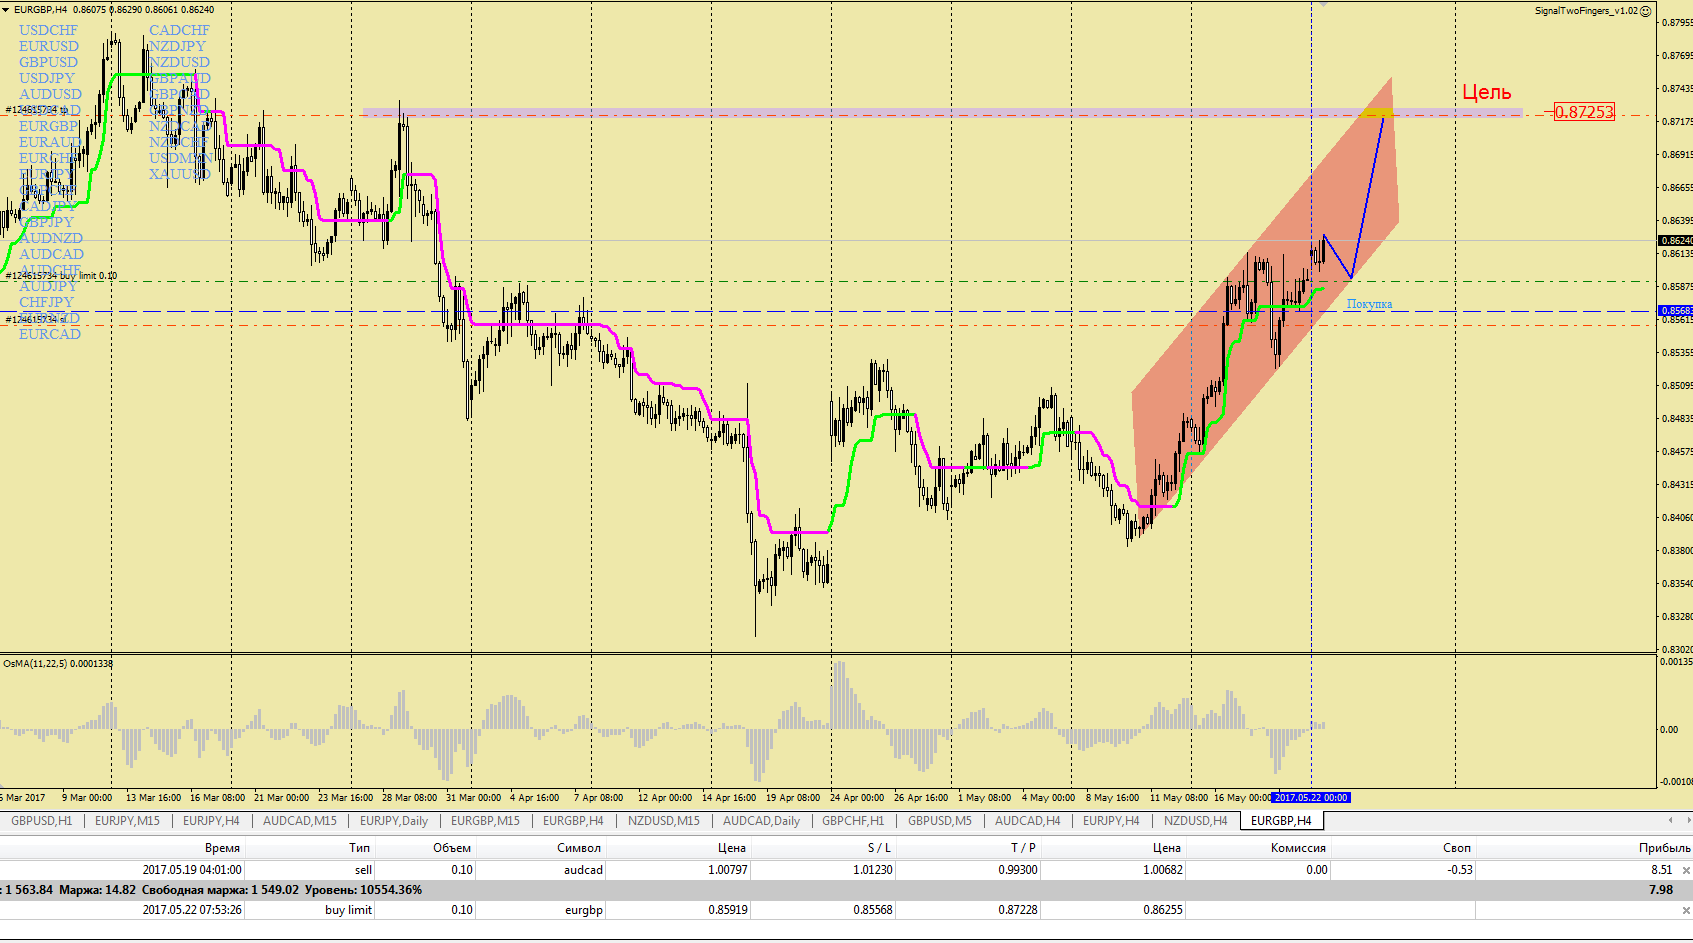Viewport: 1693px width, 943px height.
Task: Sort orders by the Комиссия column header
Action: [x=1298, y=848]
